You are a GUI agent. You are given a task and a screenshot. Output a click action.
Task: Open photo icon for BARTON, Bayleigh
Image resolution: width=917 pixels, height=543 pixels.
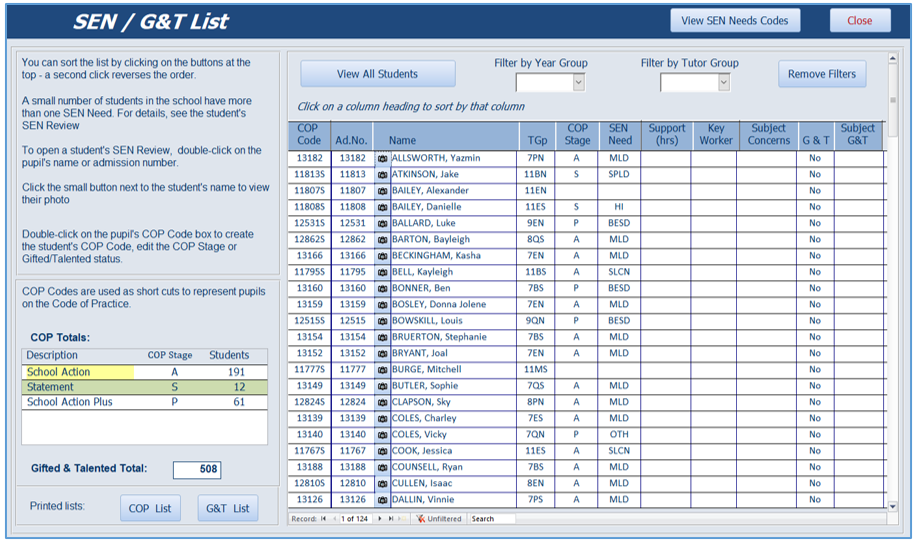click(382, 240)
